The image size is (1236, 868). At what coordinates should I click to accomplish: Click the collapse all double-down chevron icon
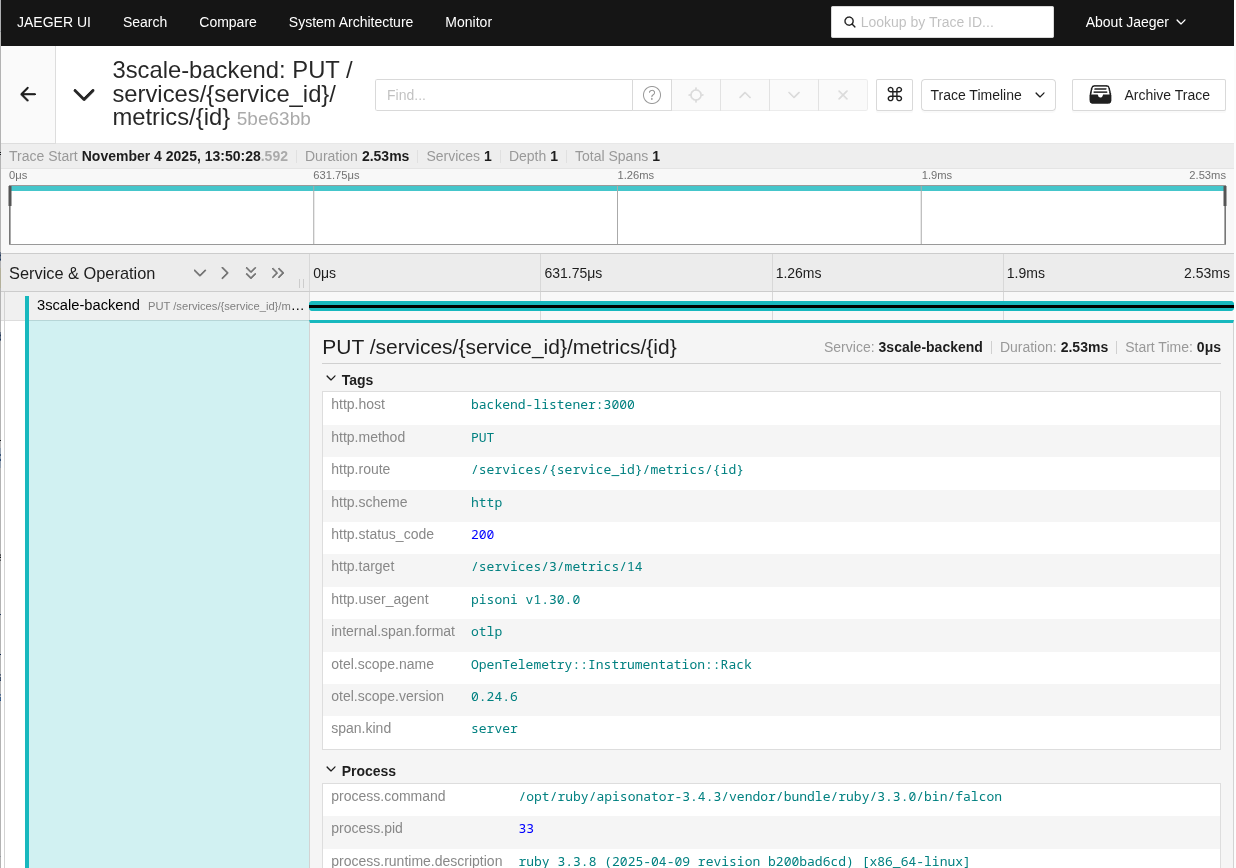pyautogui.click(x=251, y=273)
